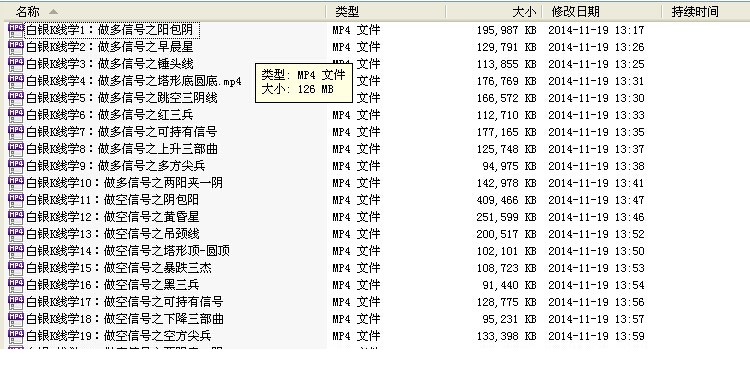Select file 白银K线学18：做空信号之下降三部曲
750x372 pixels.
[124, 319]
